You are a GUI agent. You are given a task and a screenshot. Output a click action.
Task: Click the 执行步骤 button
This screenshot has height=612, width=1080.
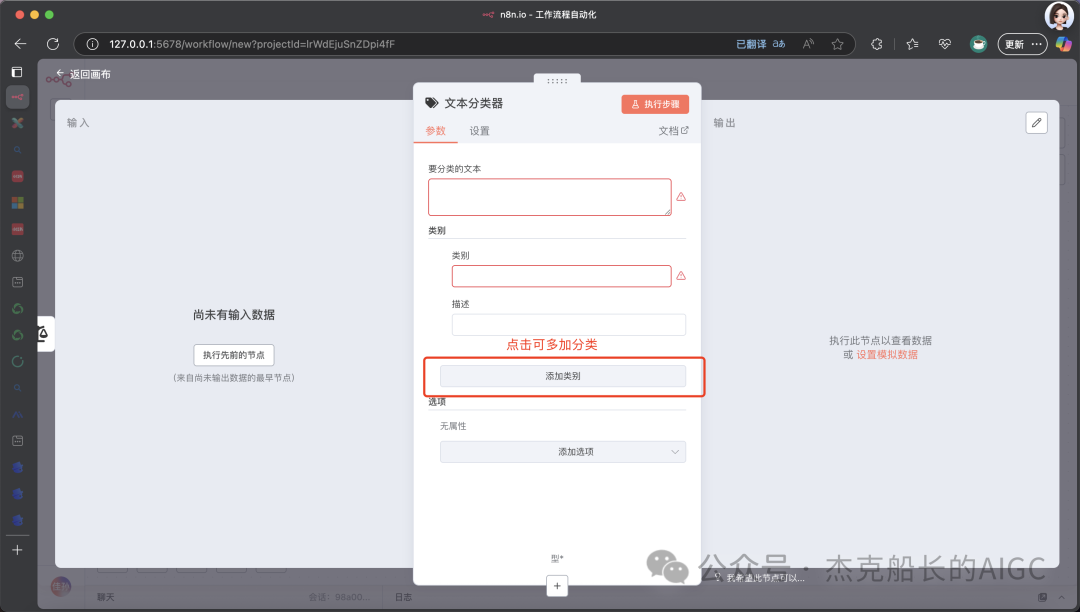655,104
